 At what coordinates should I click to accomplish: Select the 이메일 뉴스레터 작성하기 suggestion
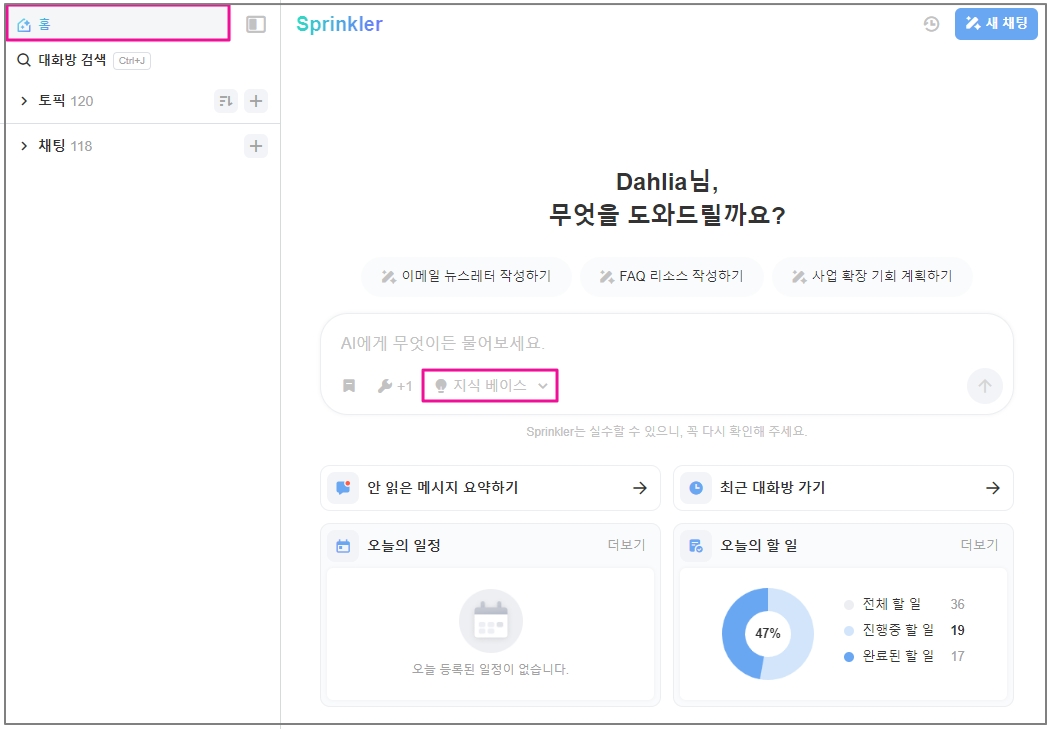466,277
